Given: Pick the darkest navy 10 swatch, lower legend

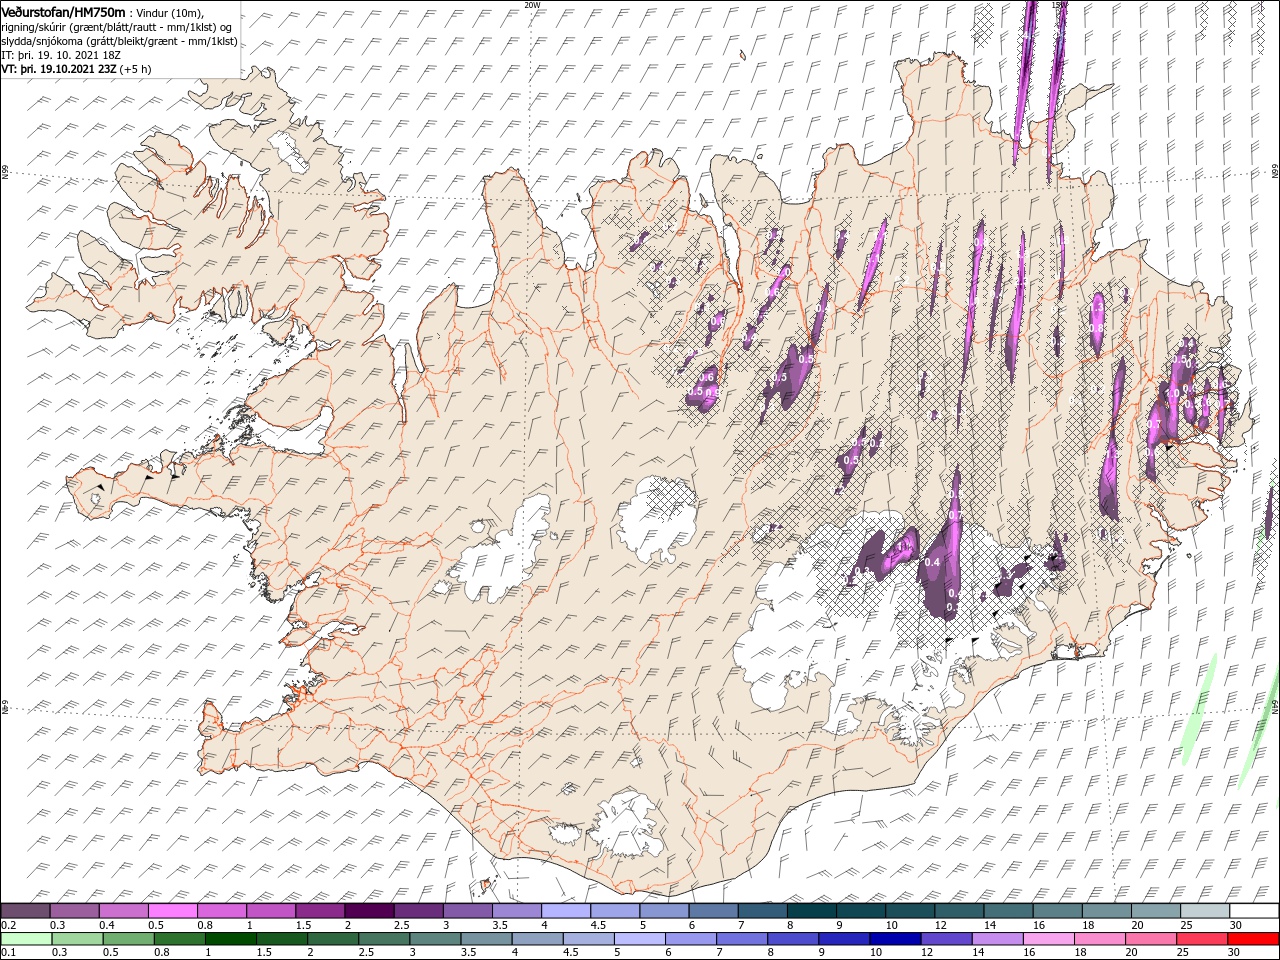Looking at the screenshot, I should [x=896, y=939].
